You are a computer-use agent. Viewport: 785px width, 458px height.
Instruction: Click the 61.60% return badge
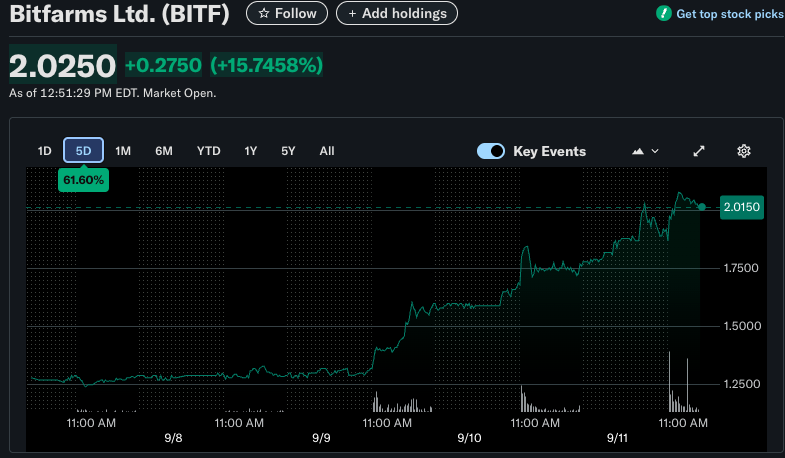point(84,180)
